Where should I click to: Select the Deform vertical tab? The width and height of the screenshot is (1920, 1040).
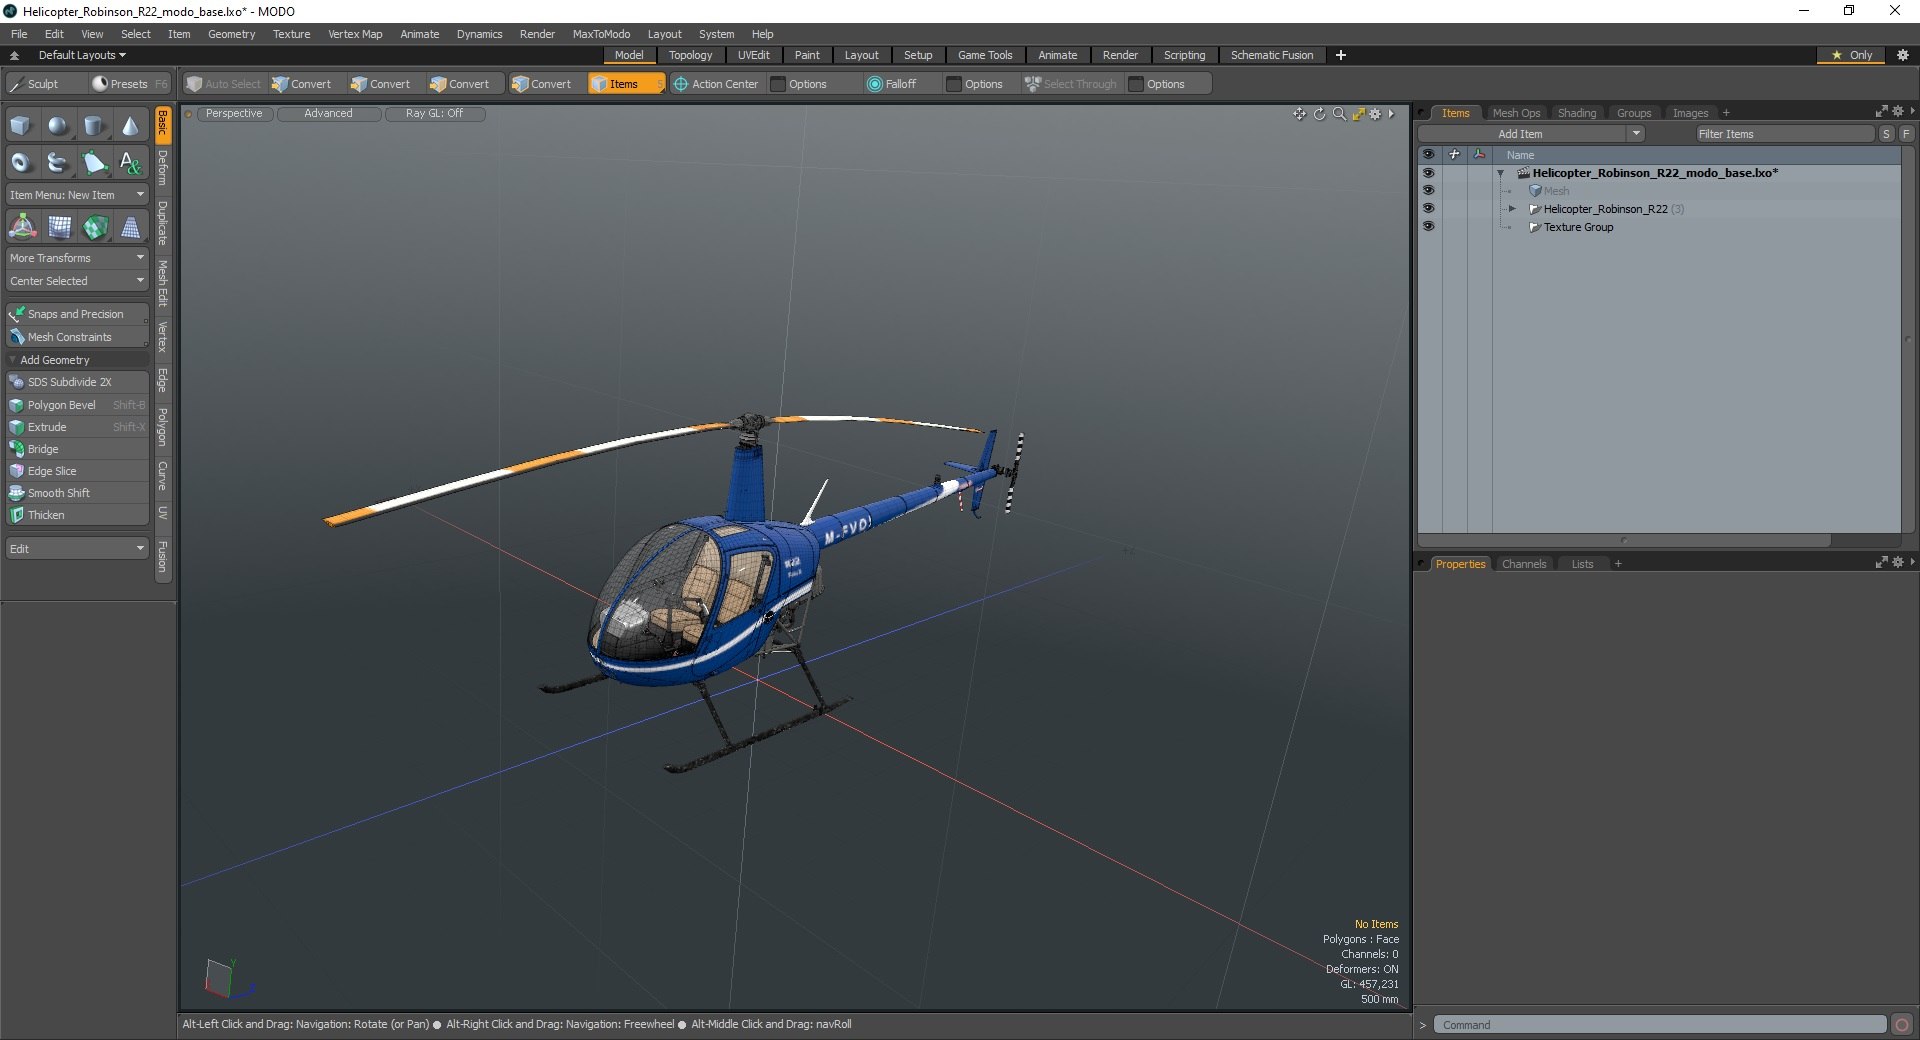click(x=163, y=168)
